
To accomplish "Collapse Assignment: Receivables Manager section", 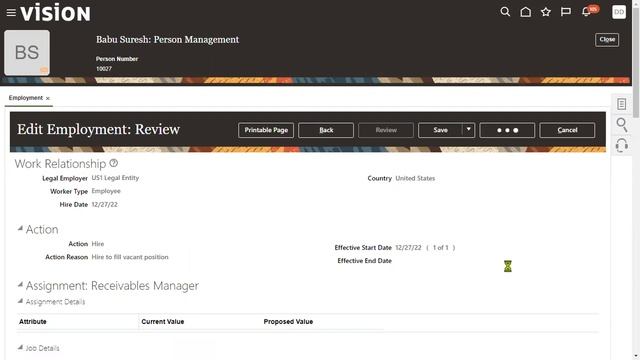I will click(x=20, y=284).
